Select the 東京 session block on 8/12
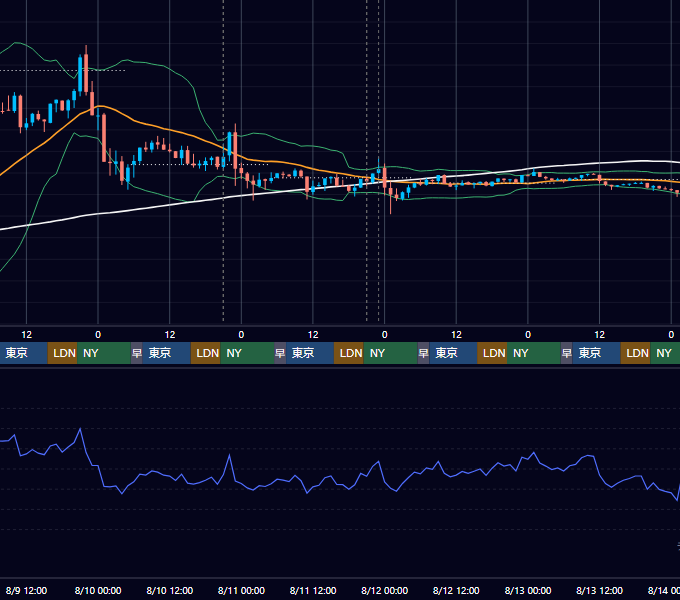Image resolution: width=680 pixels, height=600 pixels. pos(453,353)
